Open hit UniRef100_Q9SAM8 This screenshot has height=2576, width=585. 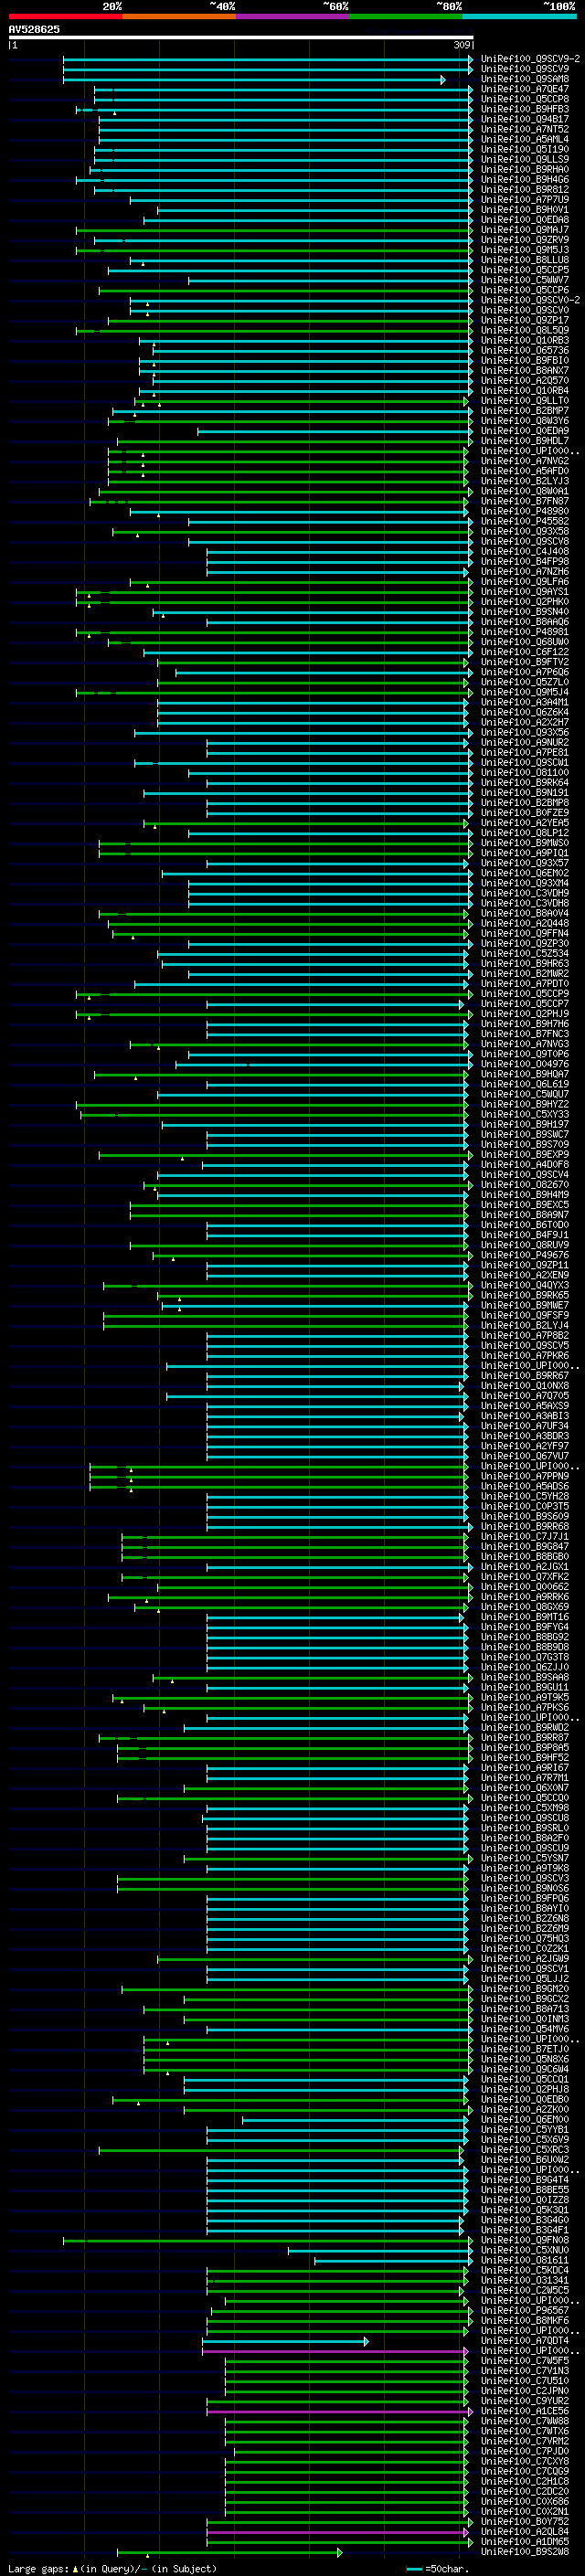click(x=525, y=79)
